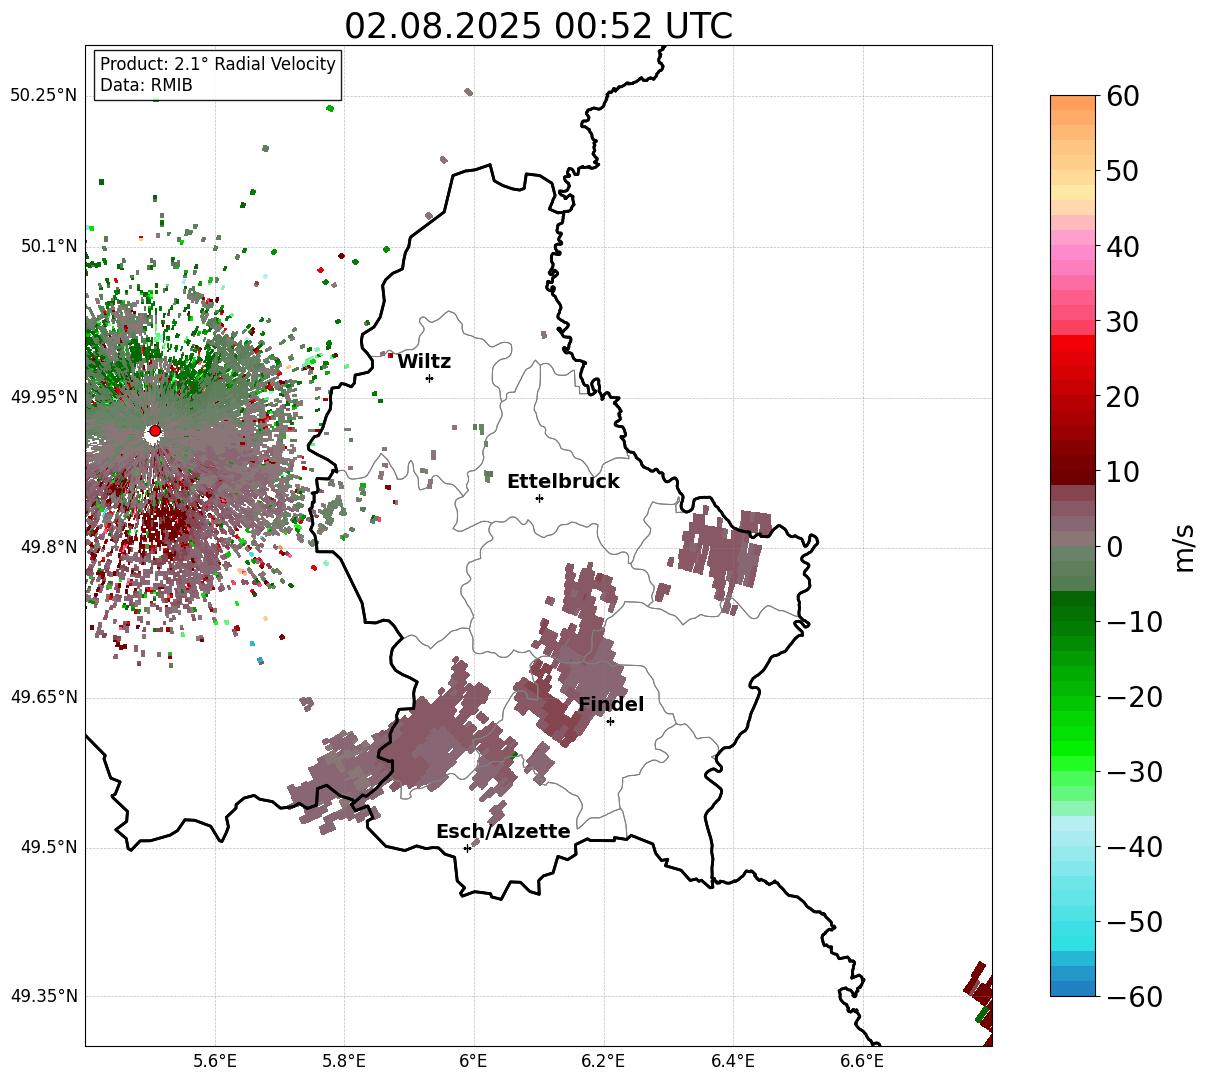Click the 49.35°N latitude label
Image resolution: width=1207 pixels, height=1081 pixels.
(43, 997)
